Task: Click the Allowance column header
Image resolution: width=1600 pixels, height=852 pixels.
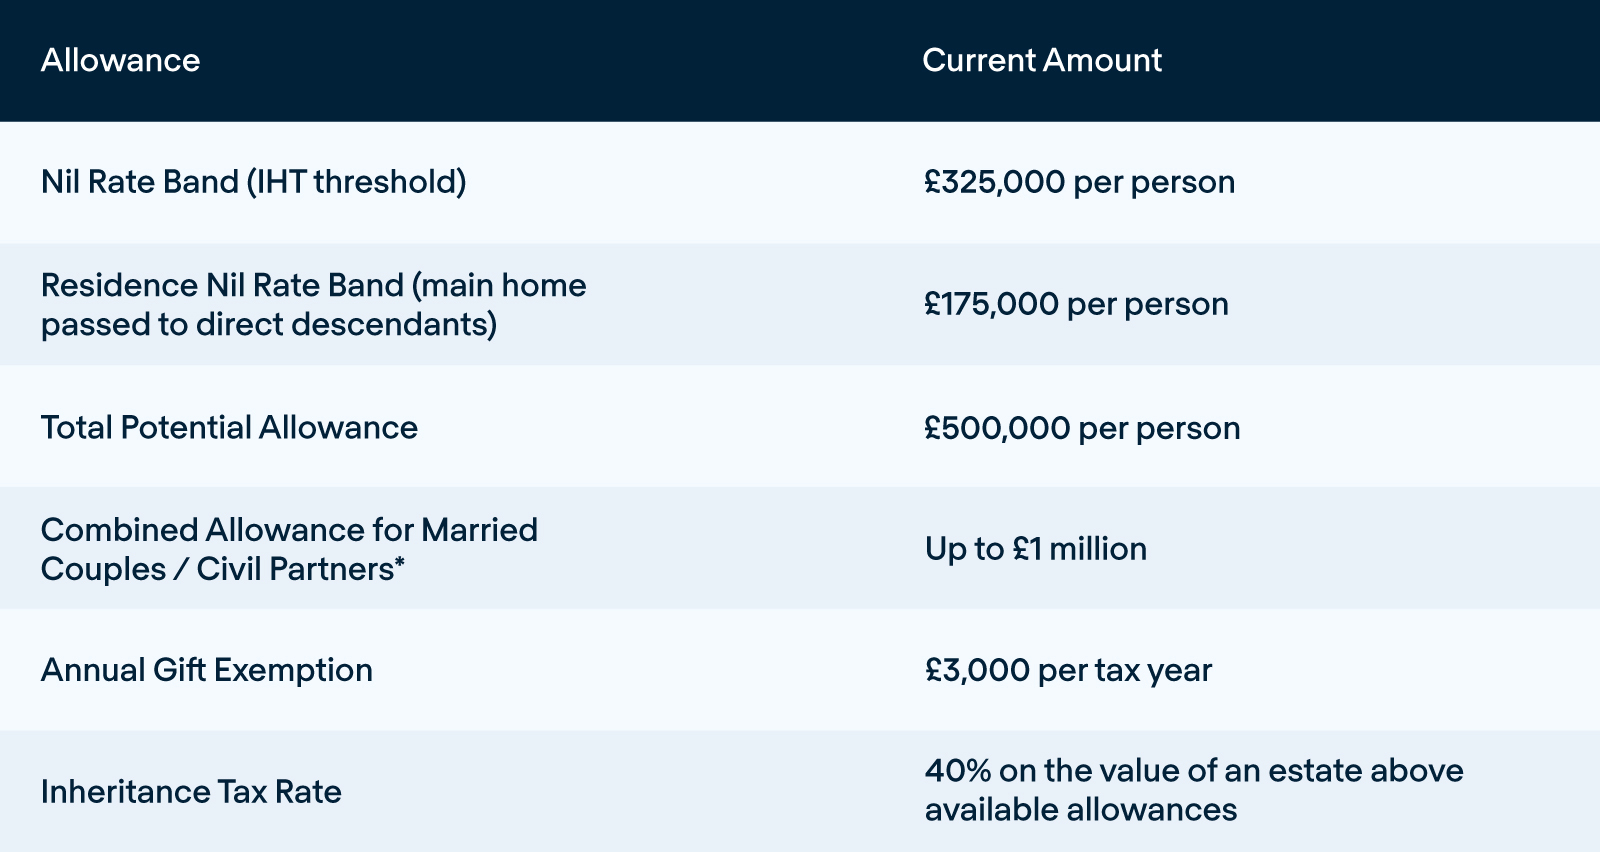Action: 120,60
